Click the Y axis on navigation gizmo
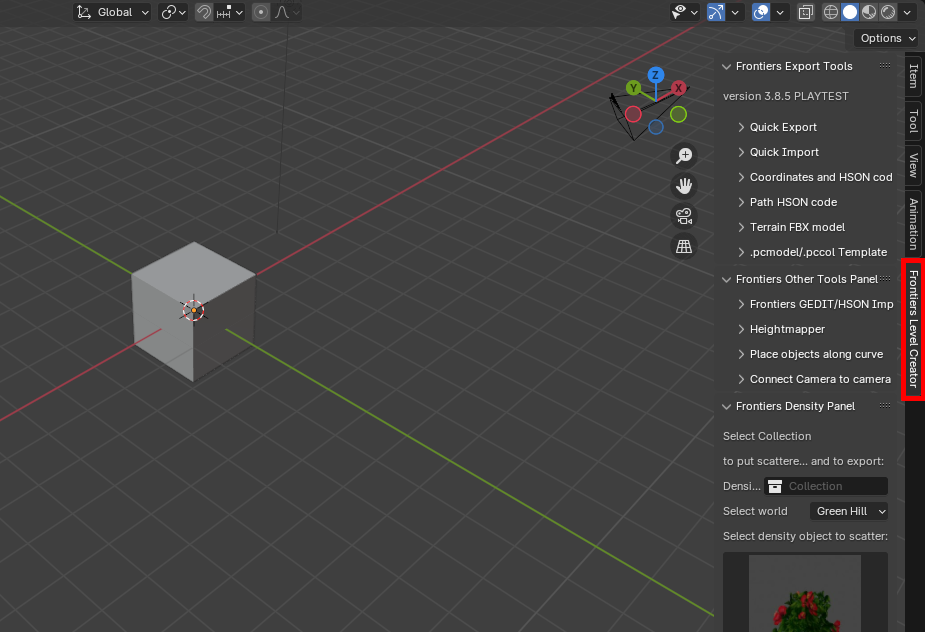The width and height of the screenshot is (925, 632). [x=634, y=88]
